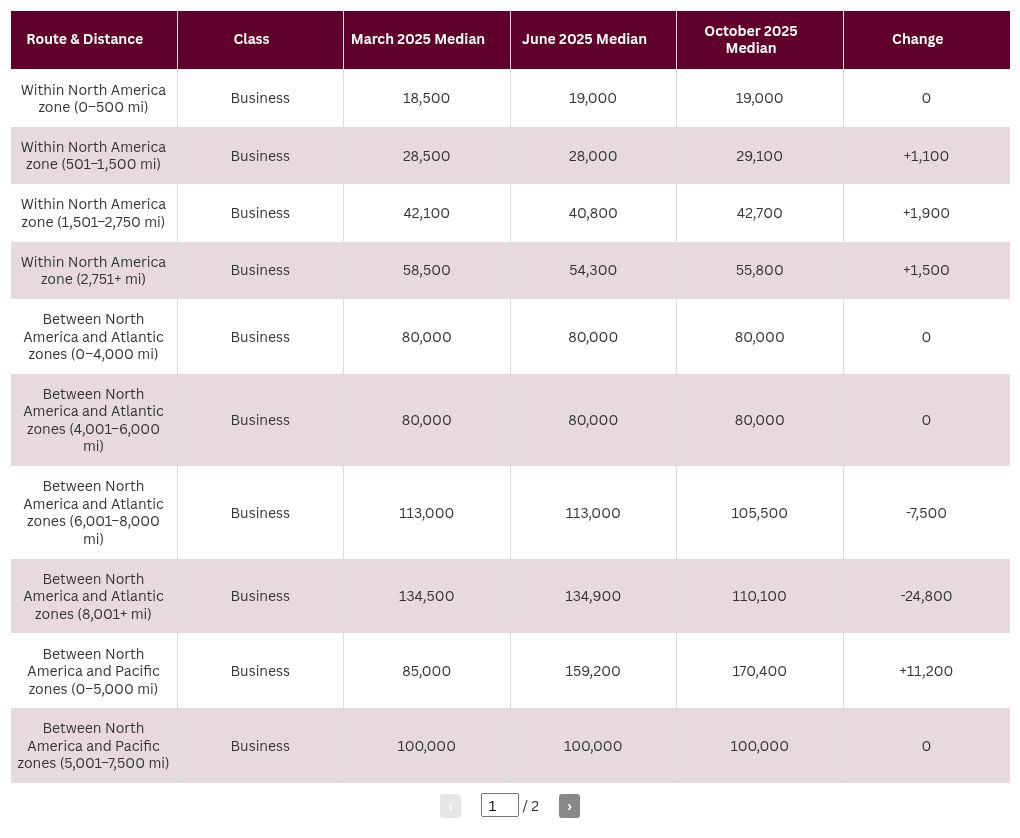This screenshot has width=1020, height=838.
Task: Sort by March 2025 Median header
Action: [x=427, y=40]
